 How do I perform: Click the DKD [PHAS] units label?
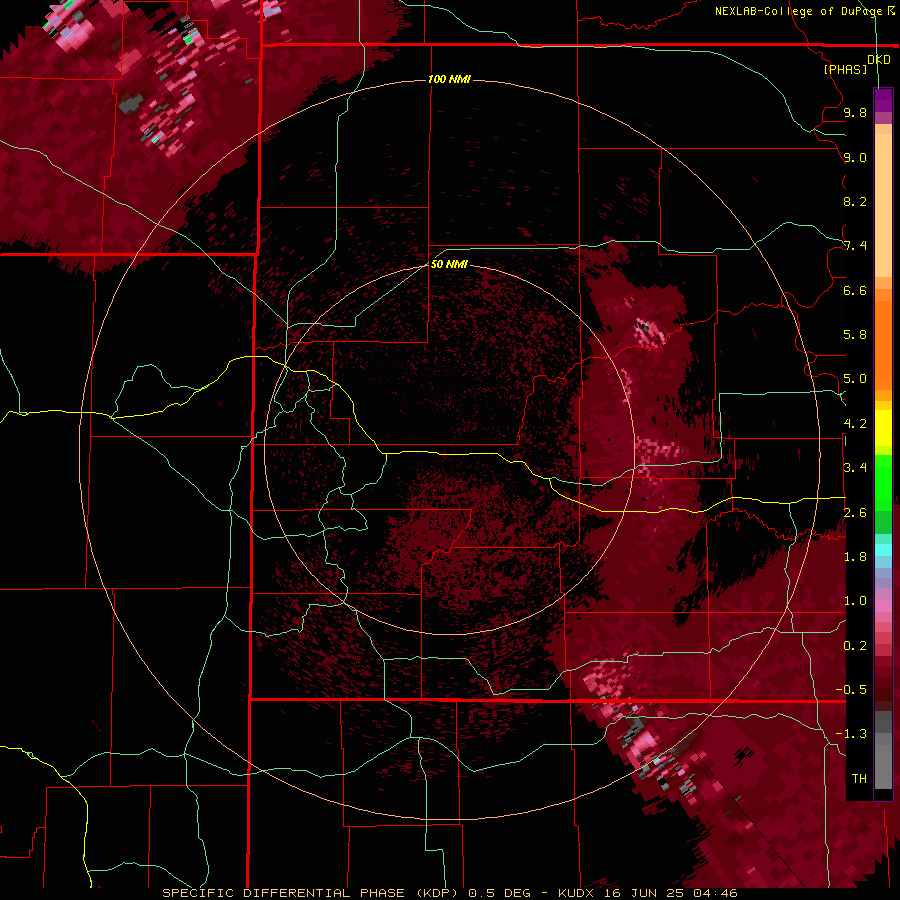[856, 64]
